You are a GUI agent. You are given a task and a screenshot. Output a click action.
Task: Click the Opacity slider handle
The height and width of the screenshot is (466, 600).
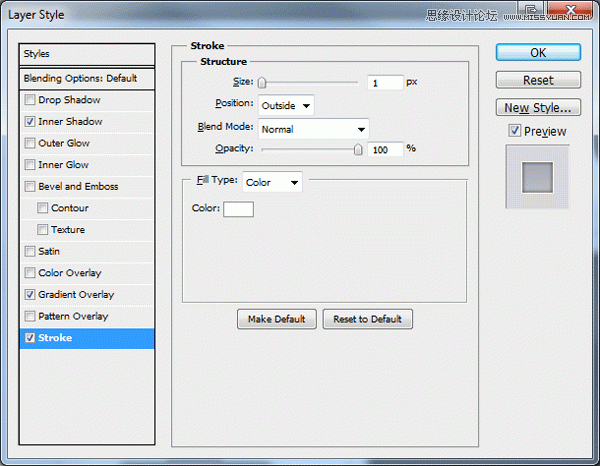[x=358, y=149]
